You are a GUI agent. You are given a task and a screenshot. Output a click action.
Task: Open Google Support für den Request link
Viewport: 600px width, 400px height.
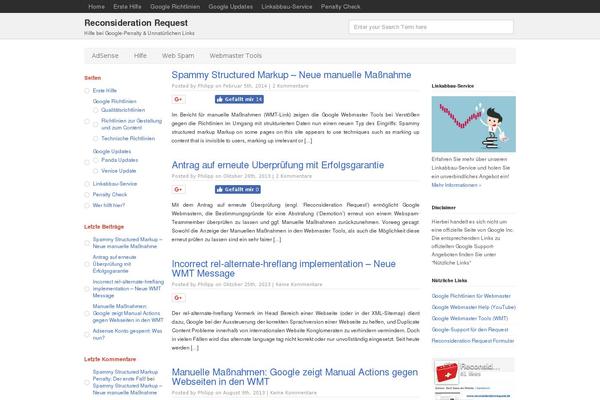tap(470, 330)
